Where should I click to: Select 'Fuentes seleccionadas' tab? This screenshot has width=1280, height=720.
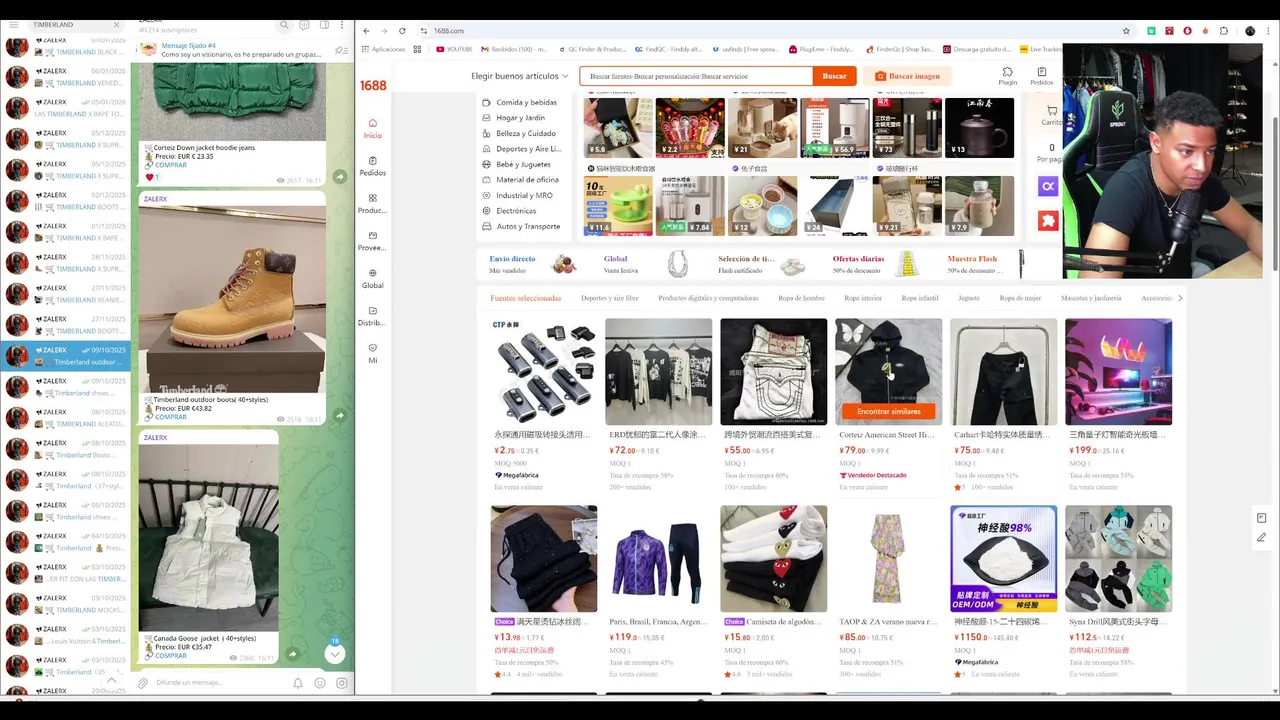[525, 298]
